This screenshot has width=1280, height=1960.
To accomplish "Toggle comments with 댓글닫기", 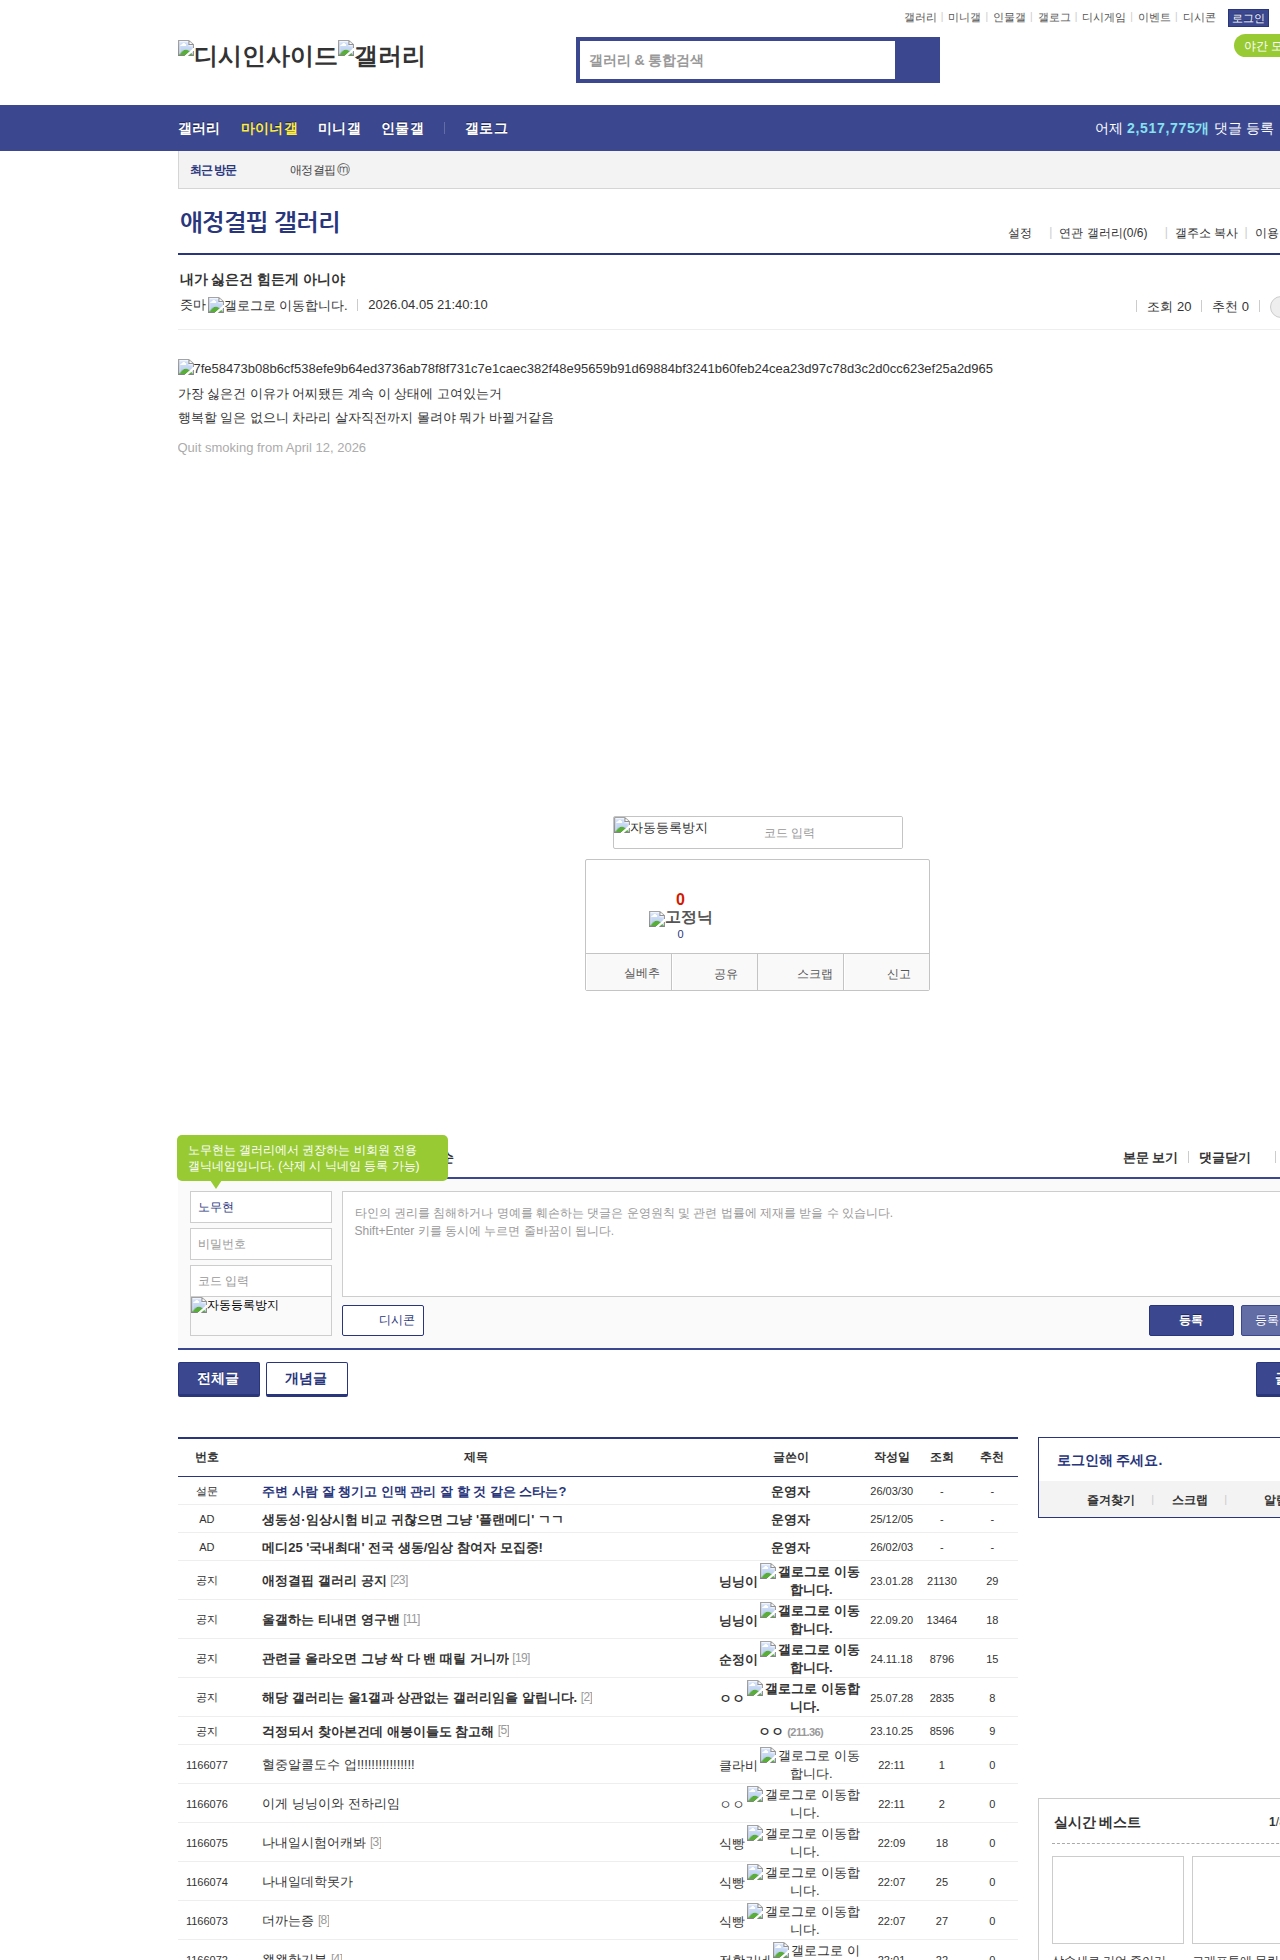I will coord(1224,1158).
